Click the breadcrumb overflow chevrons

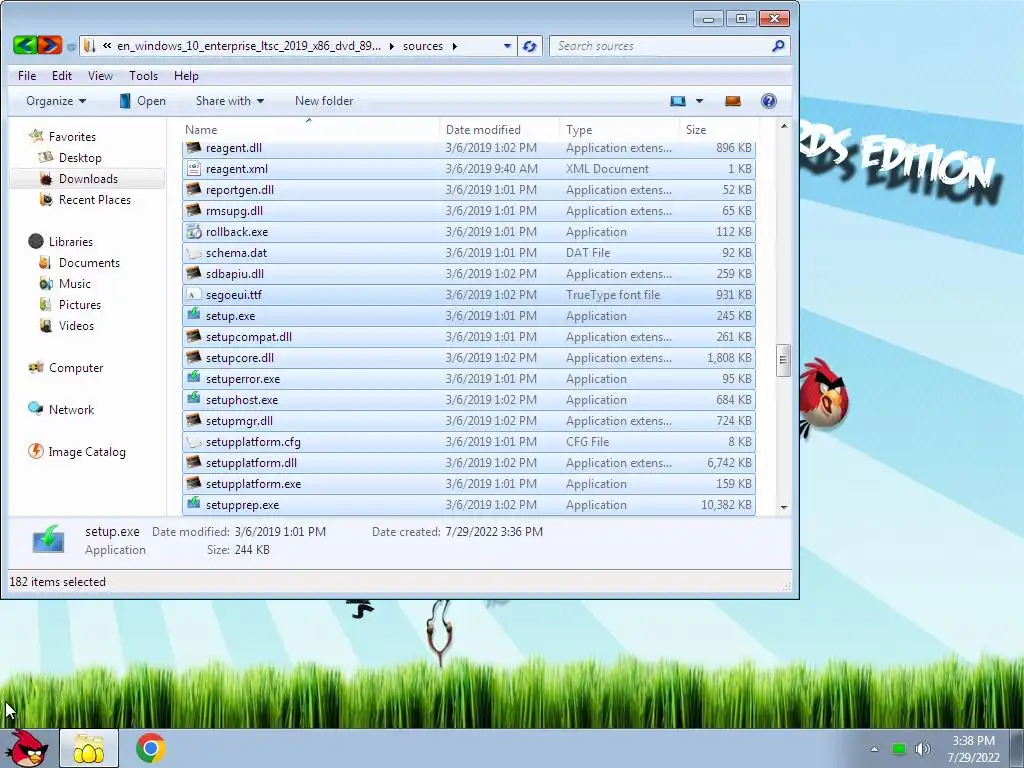(x=107, y=46)
